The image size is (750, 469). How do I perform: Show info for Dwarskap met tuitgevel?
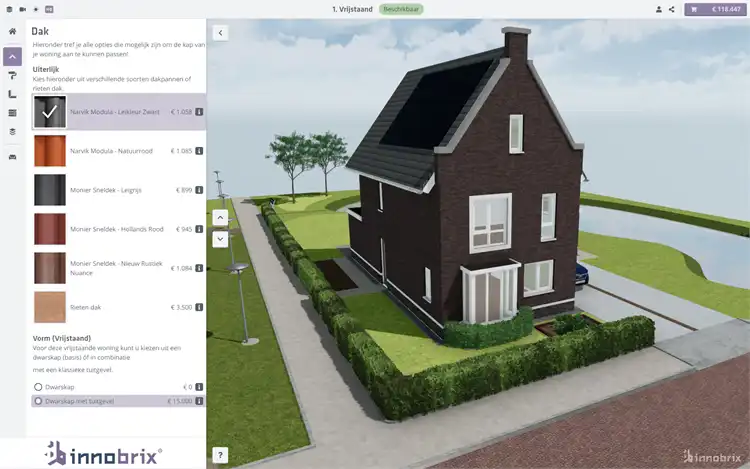(x=199, y=401)
